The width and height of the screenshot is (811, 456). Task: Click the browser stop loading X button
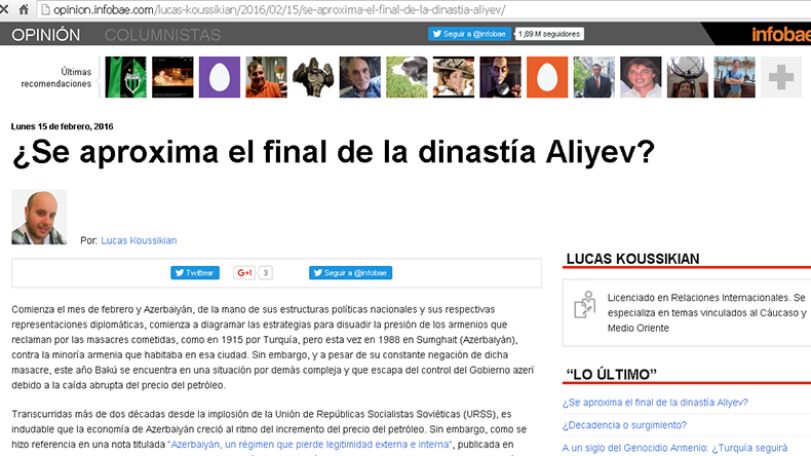coord(4,9)
